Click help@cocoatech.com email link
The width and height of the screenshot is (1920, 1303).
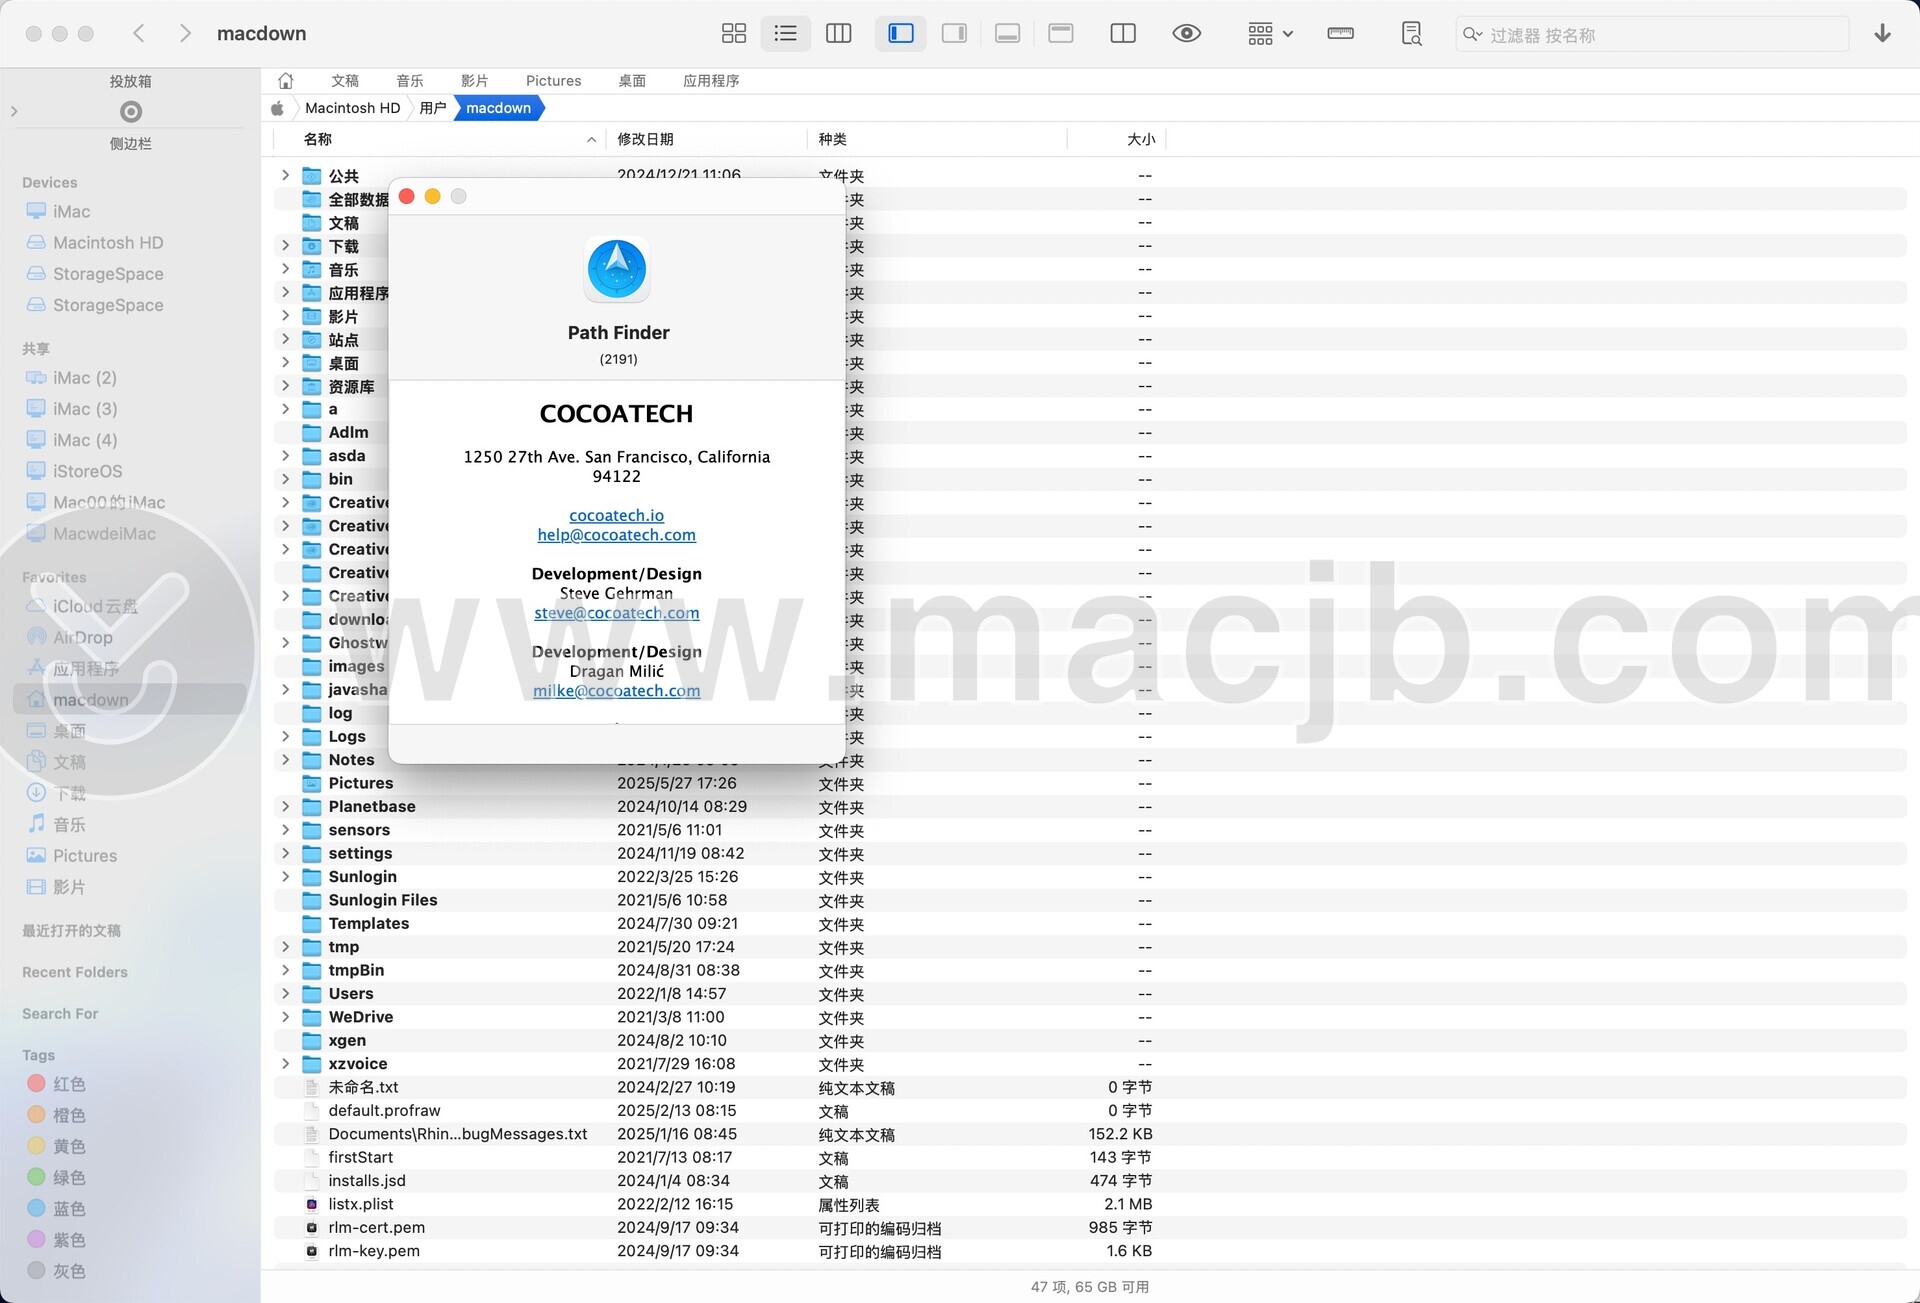616,535
